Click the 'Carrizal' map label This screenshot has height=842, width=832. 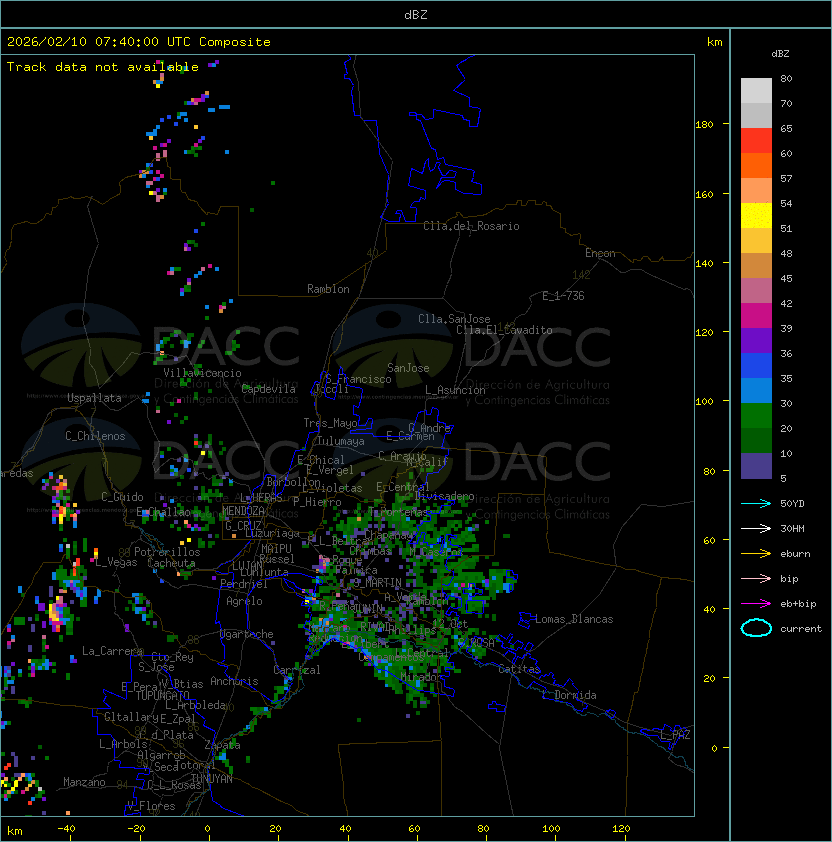(296, 670)
